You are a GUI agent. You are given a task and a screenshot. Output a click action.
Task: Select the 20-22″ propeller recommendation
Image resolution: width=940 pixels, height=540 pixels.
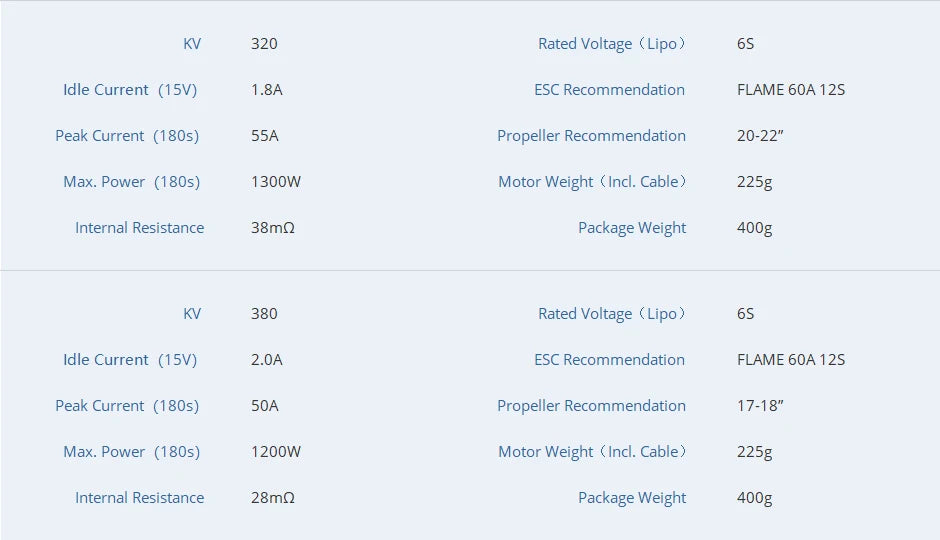click(x=760, y=136)
